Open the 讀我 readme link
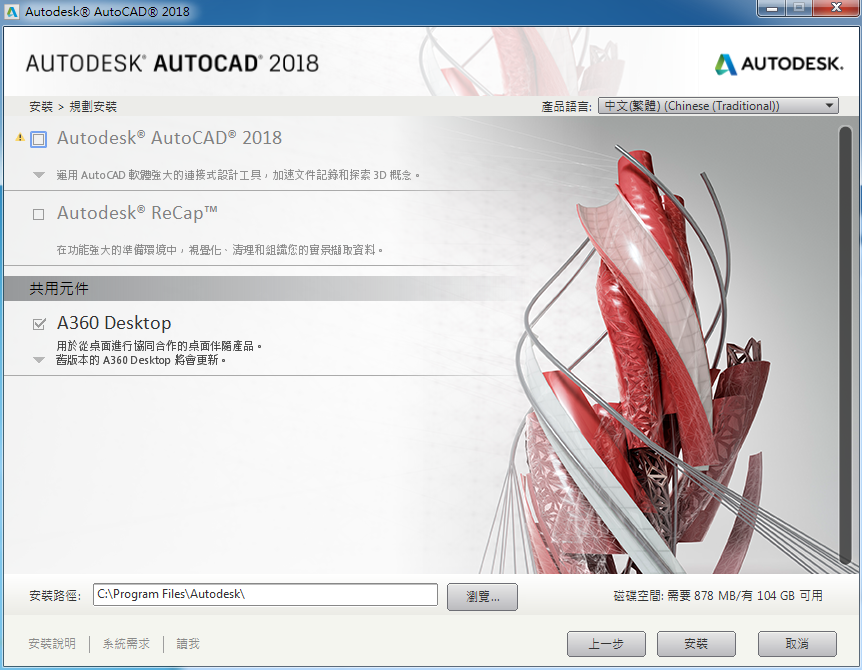The width and height of the screenshot is (862, 670). click(188, 644)
